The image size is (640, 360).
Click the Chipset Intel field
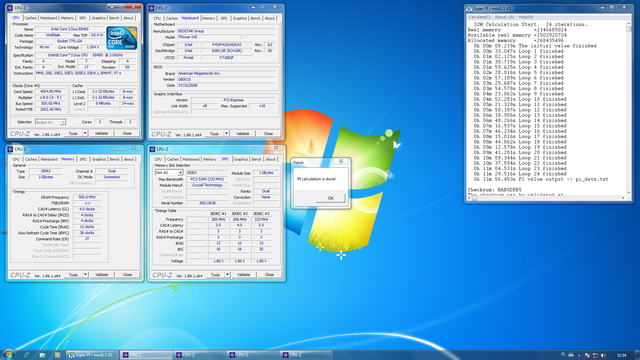coord(188,44)
